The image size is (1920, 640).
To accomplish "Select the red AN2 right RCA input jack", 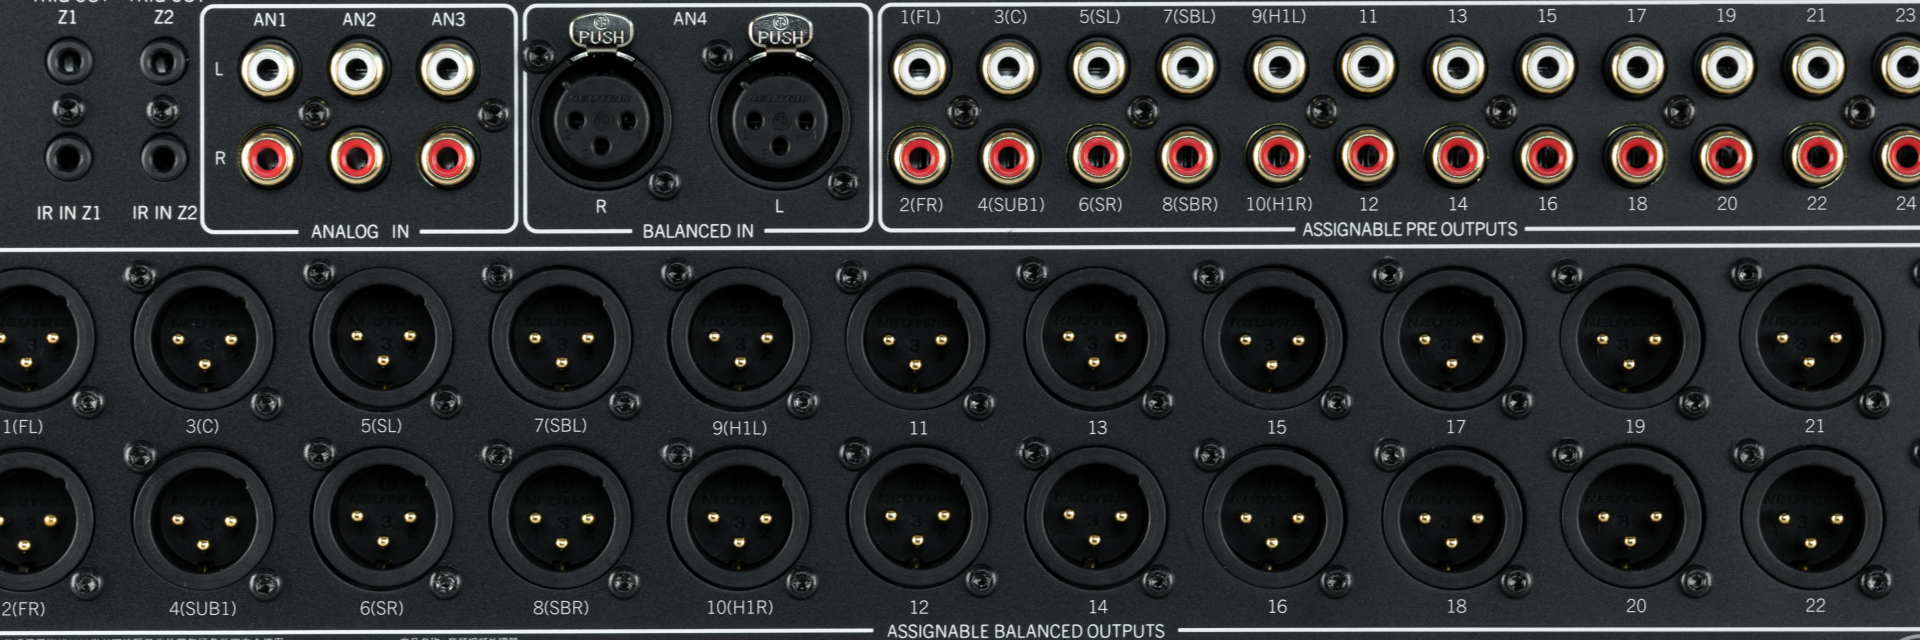I will point(358,158).
